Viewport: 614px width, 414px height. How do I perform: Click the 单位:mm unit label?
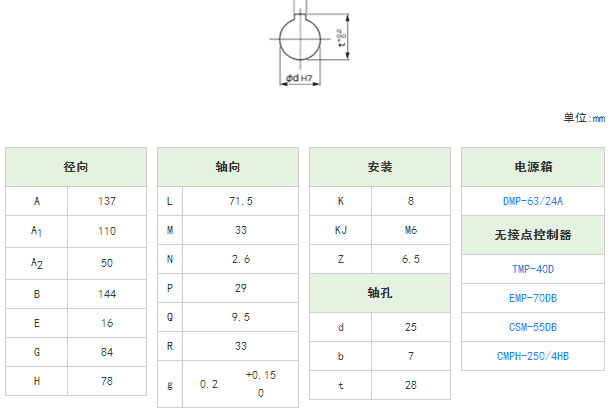tap(584, 118)
